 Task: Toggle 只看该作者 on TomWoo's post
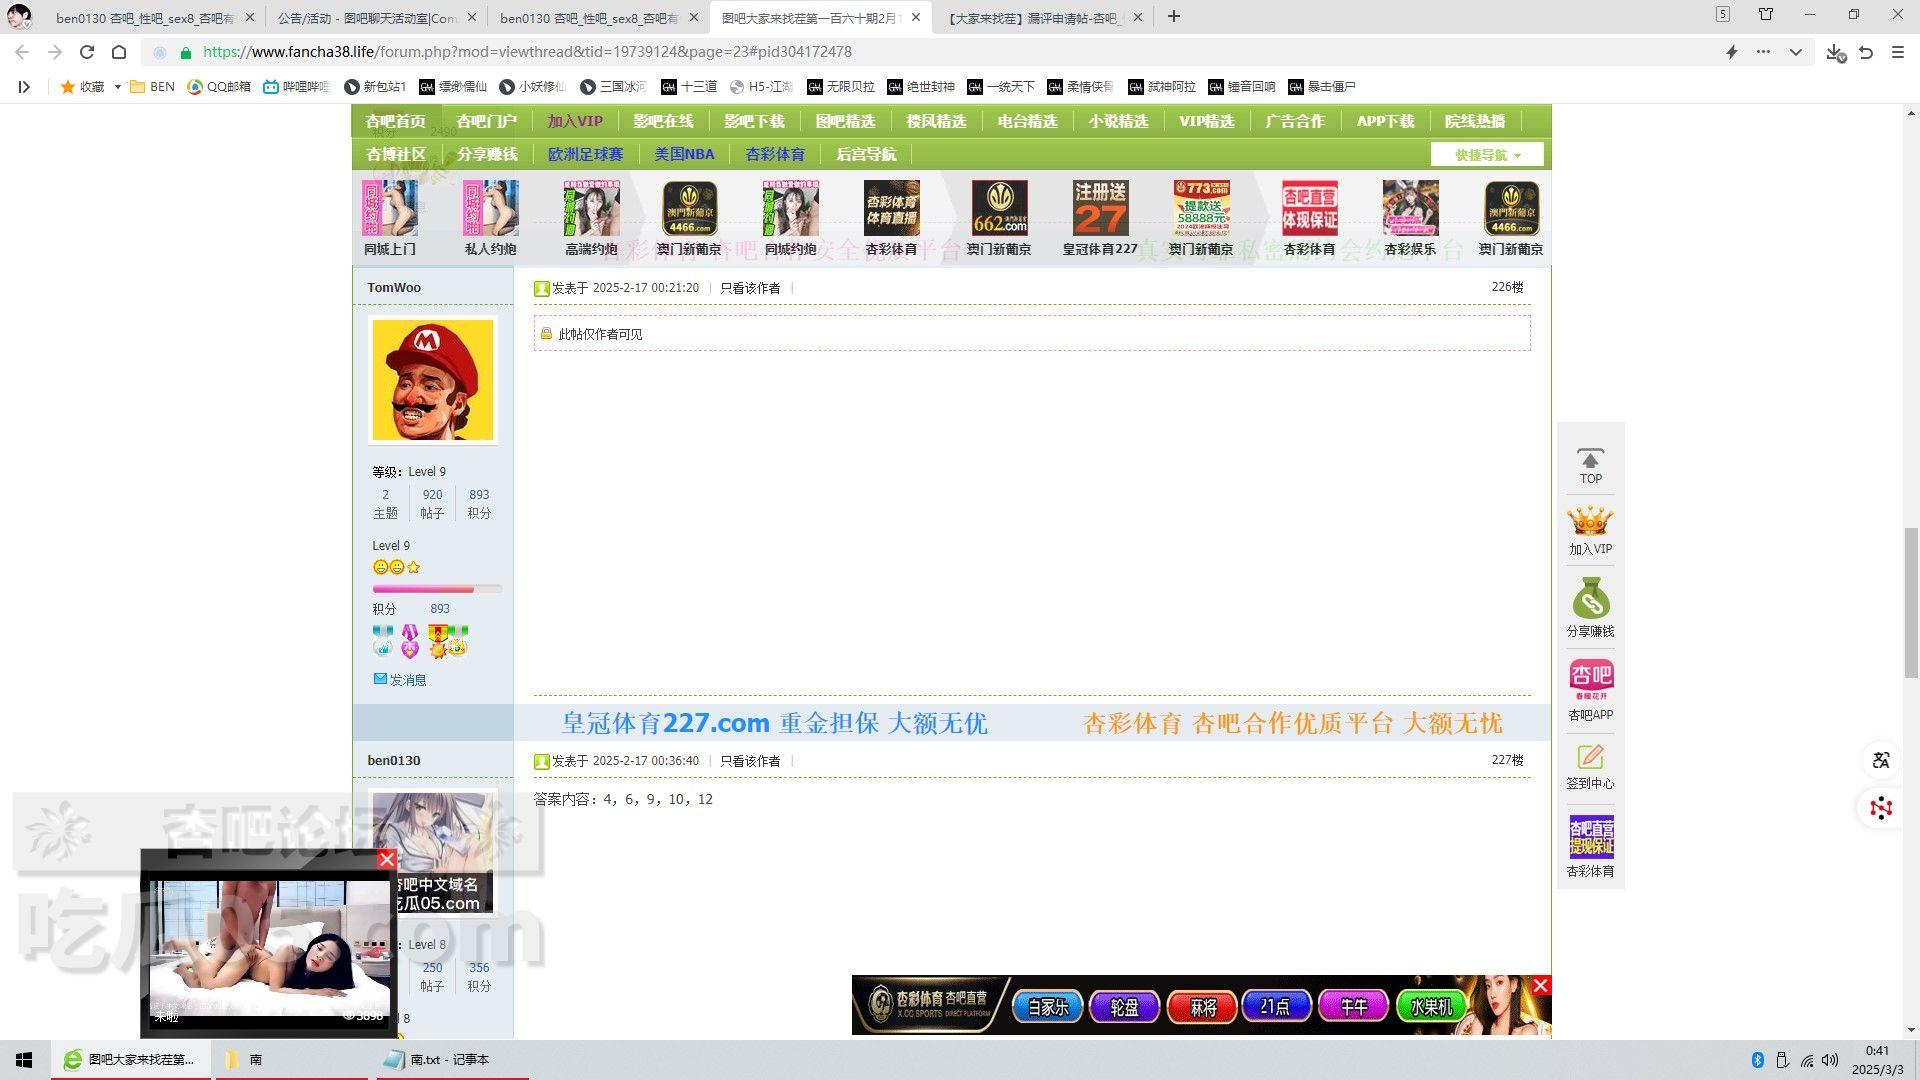point(750,288)
